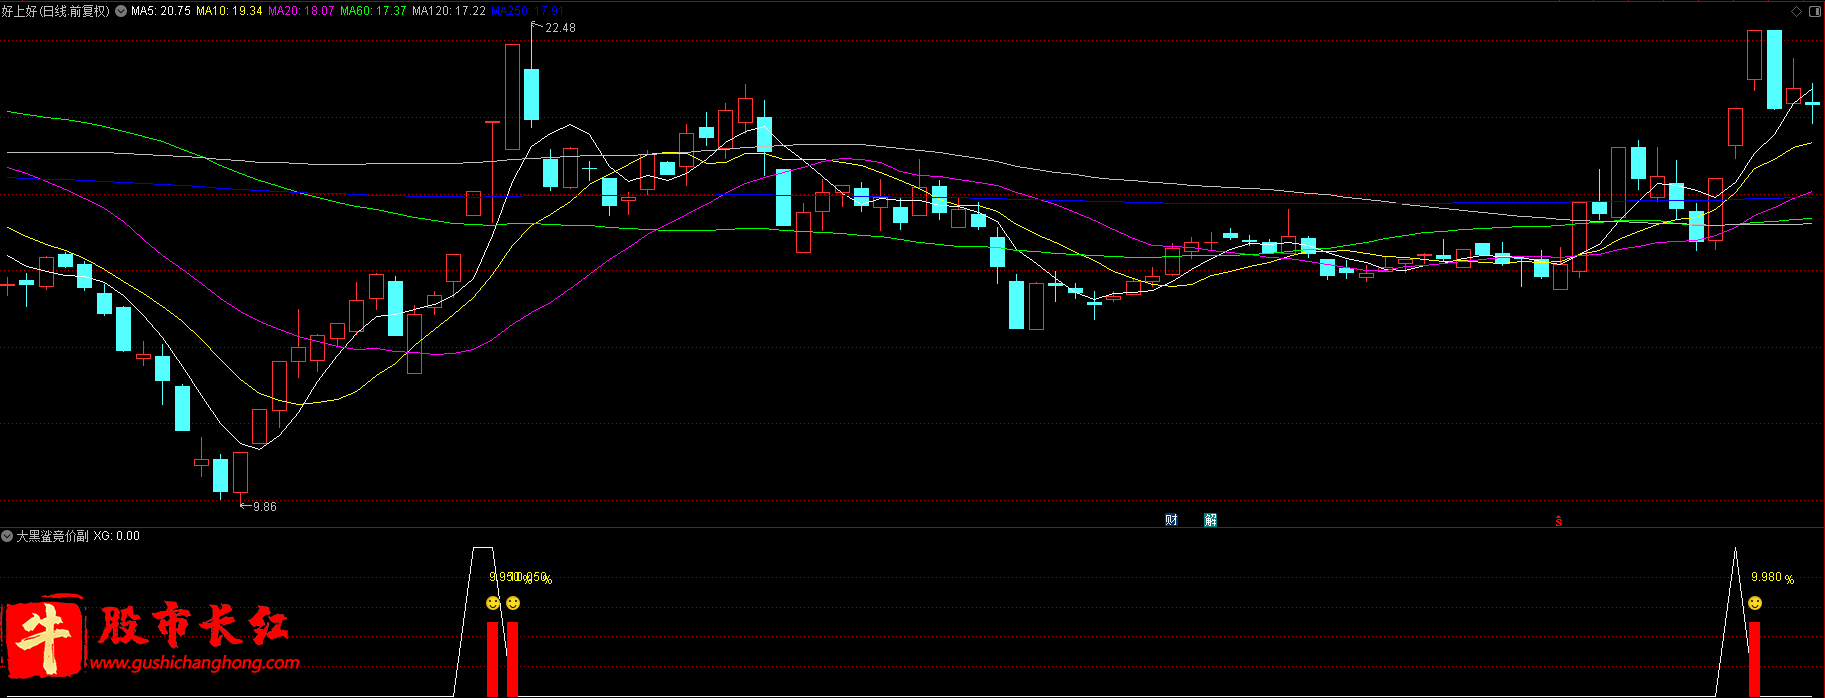
Task: Click the 22.48 high price label
Action: tap(560, 28)
